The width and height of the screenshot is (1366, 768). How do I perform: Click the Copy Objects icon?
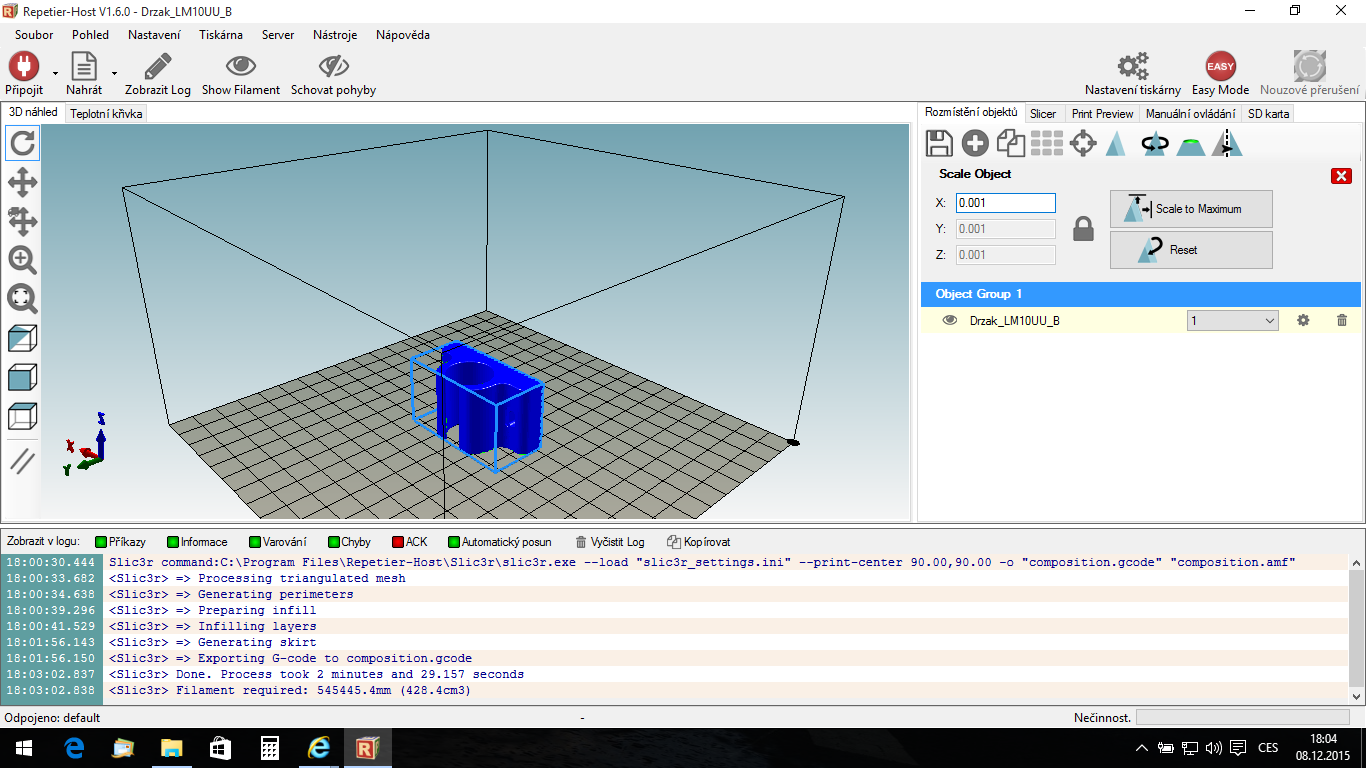(1011, 144)
